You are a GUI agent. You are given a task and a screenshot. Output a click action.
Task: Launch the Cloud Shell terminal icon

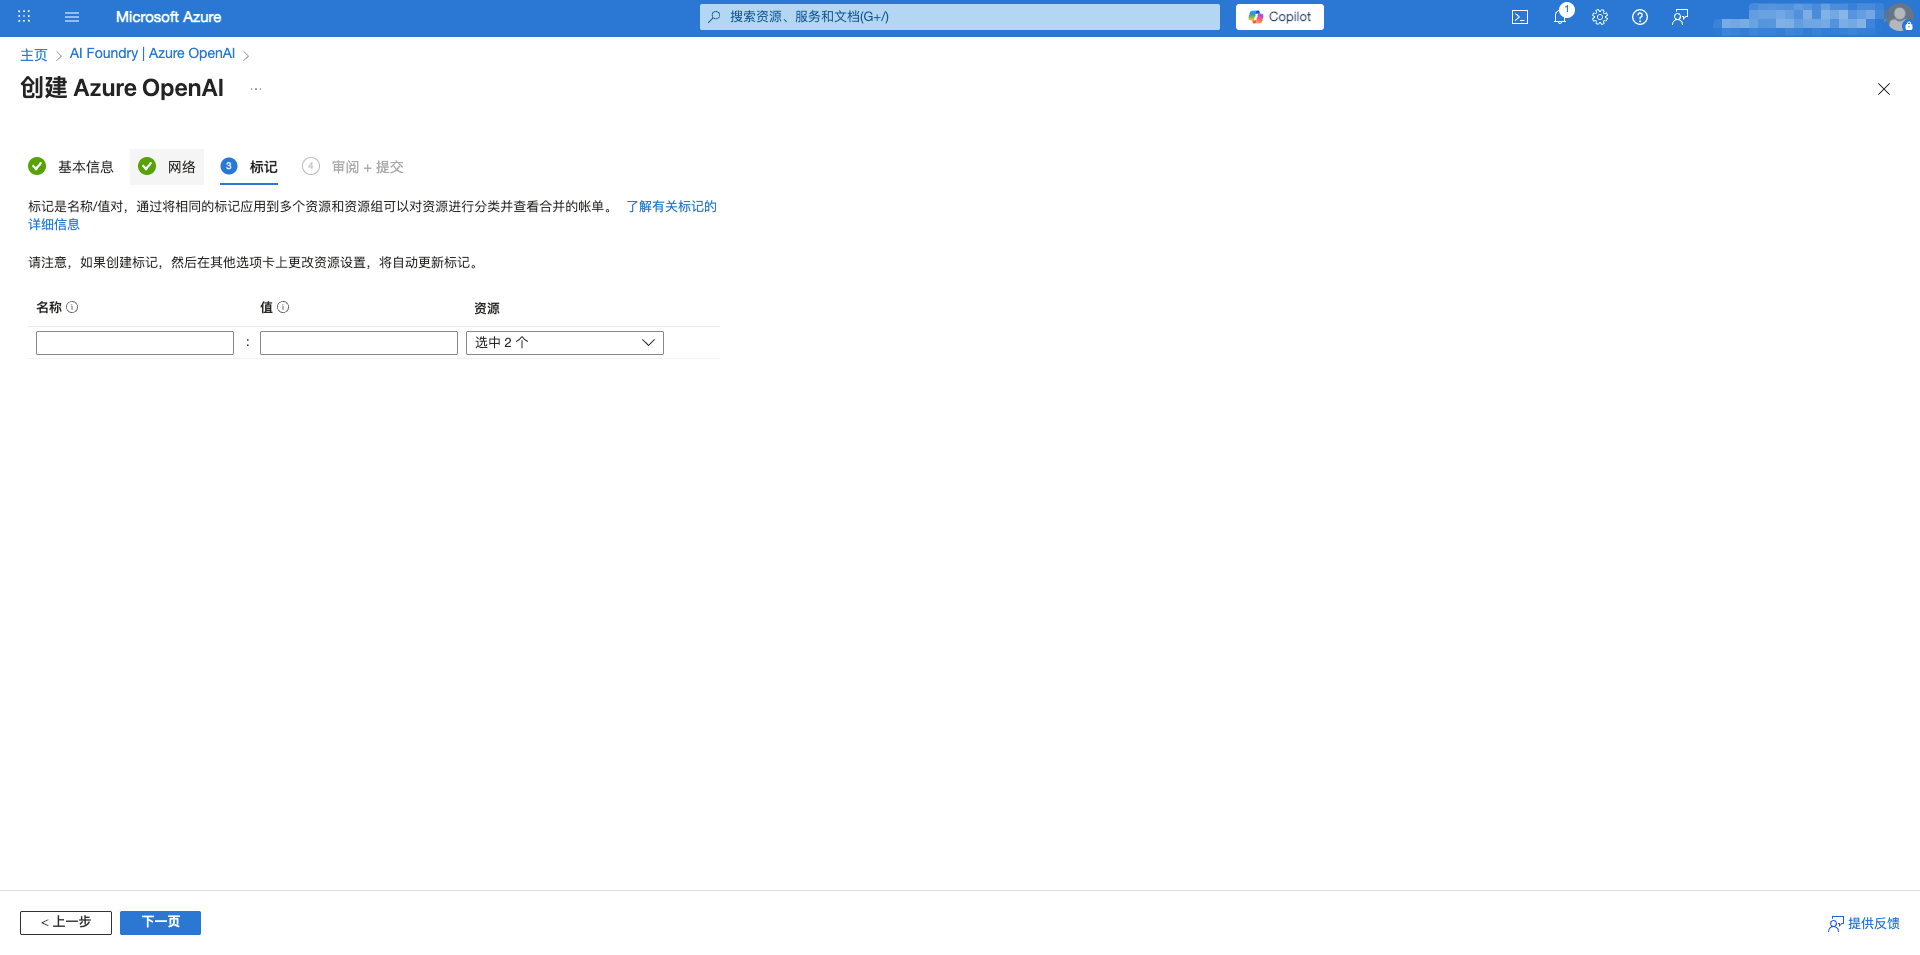[1520, 17]
